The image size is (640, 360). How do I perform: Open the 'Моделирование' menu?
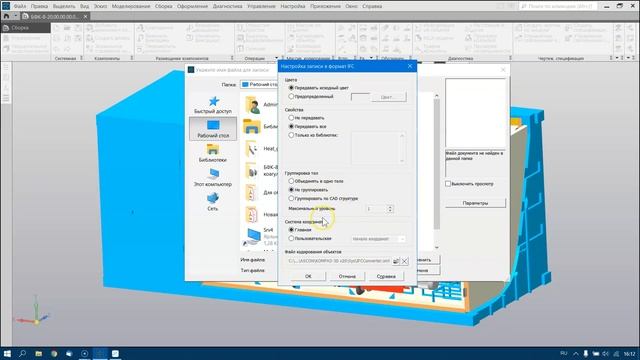pyautogui.click(x=131, y=6)
